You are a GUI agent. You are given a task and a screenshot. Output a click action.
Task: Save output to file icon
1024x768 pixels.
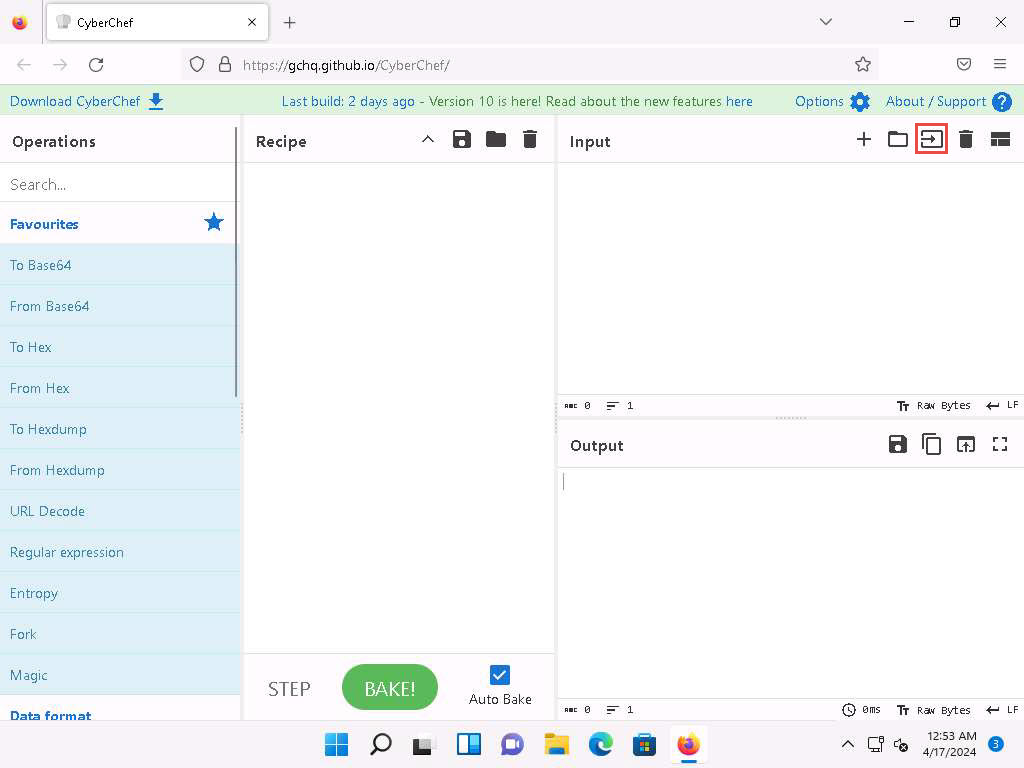pyautogui.click(x=898, y=445)
